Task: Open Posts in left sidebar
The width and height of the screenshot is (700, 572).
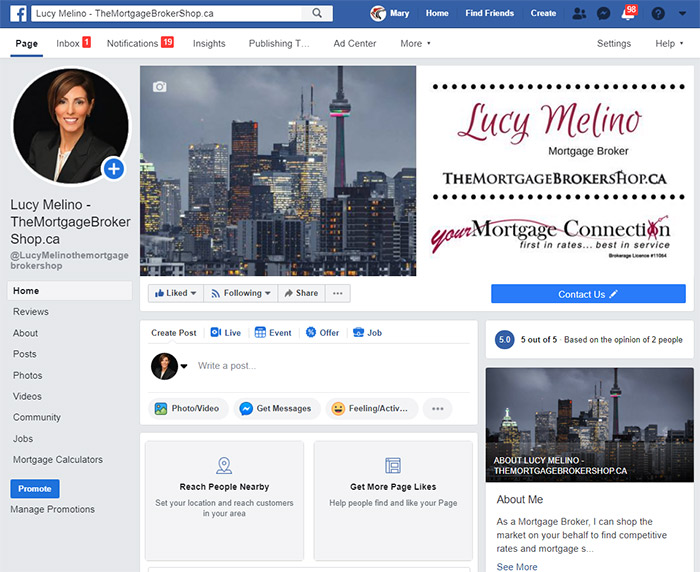Action: tap(25, 354)
